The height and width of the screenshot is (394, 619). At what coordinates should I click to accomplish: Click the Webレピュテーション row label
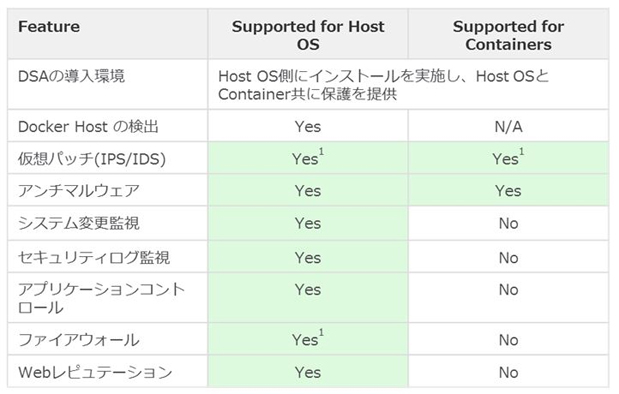(x=95, y=372)
